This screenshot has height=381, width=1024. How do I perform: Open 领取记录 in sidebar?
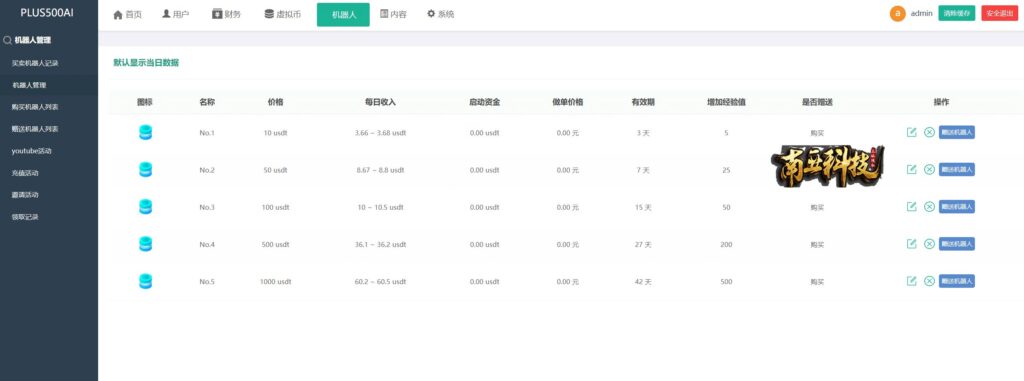coord(25,217)
